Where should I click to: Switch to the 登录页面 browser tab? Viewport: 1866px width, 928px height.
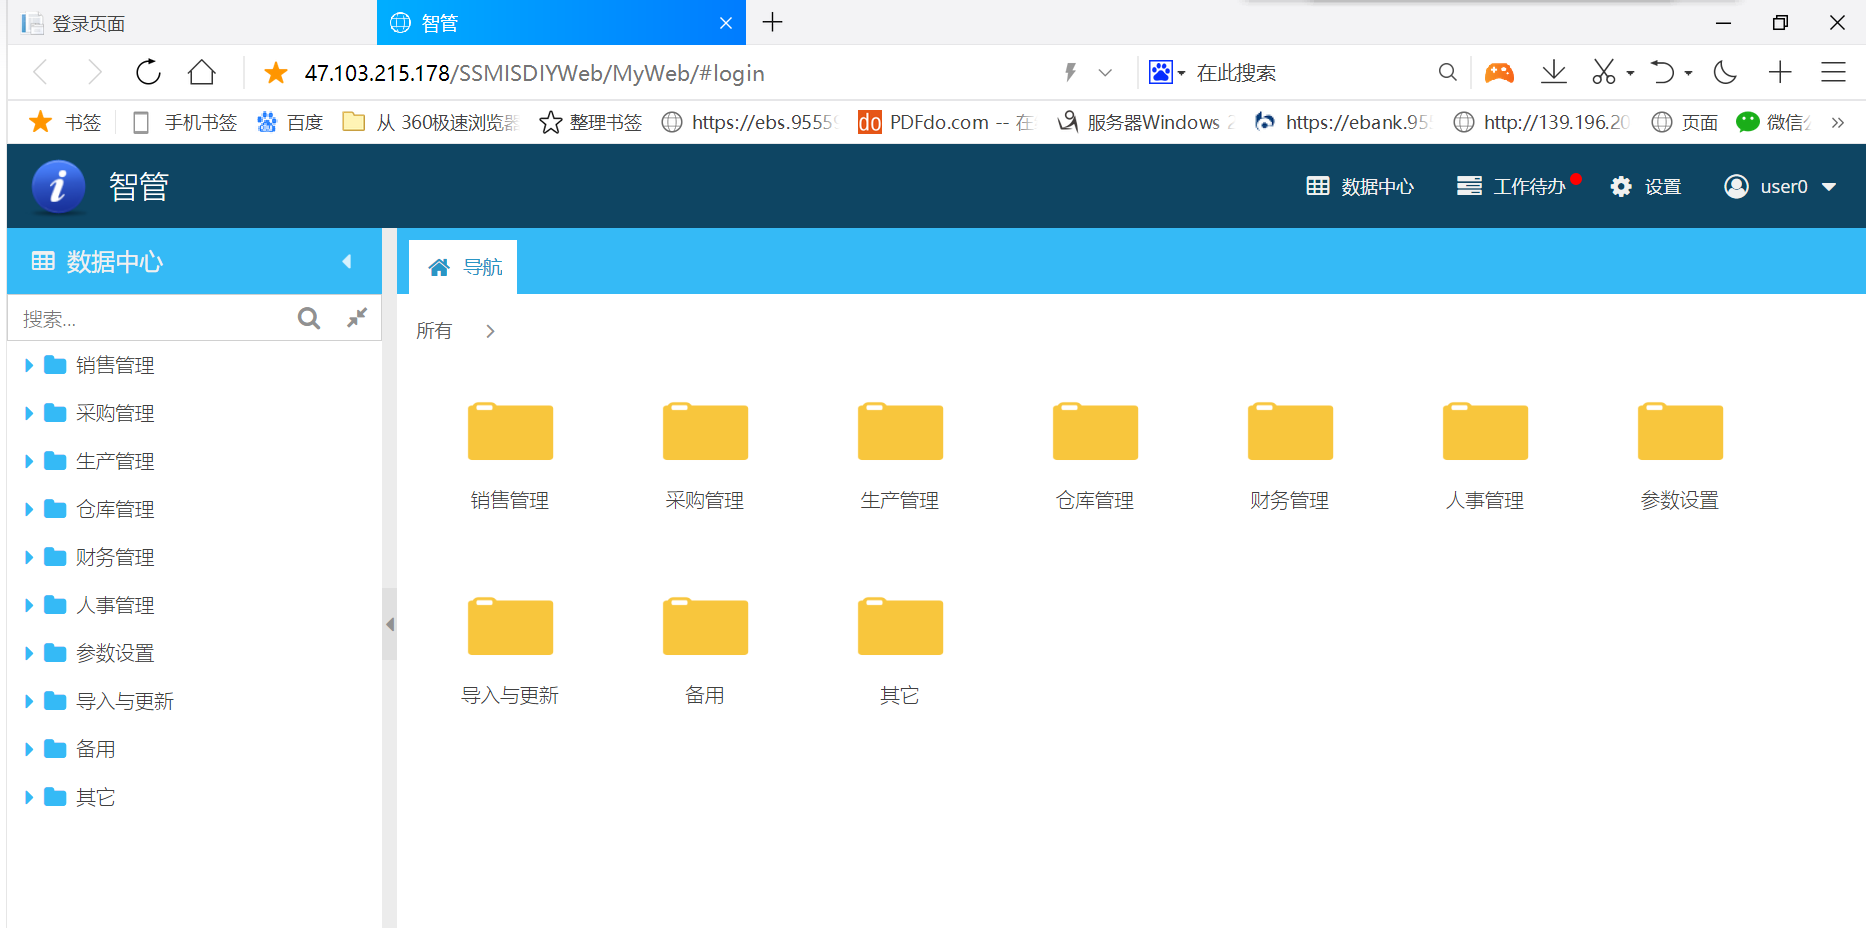tap(190, 23)
